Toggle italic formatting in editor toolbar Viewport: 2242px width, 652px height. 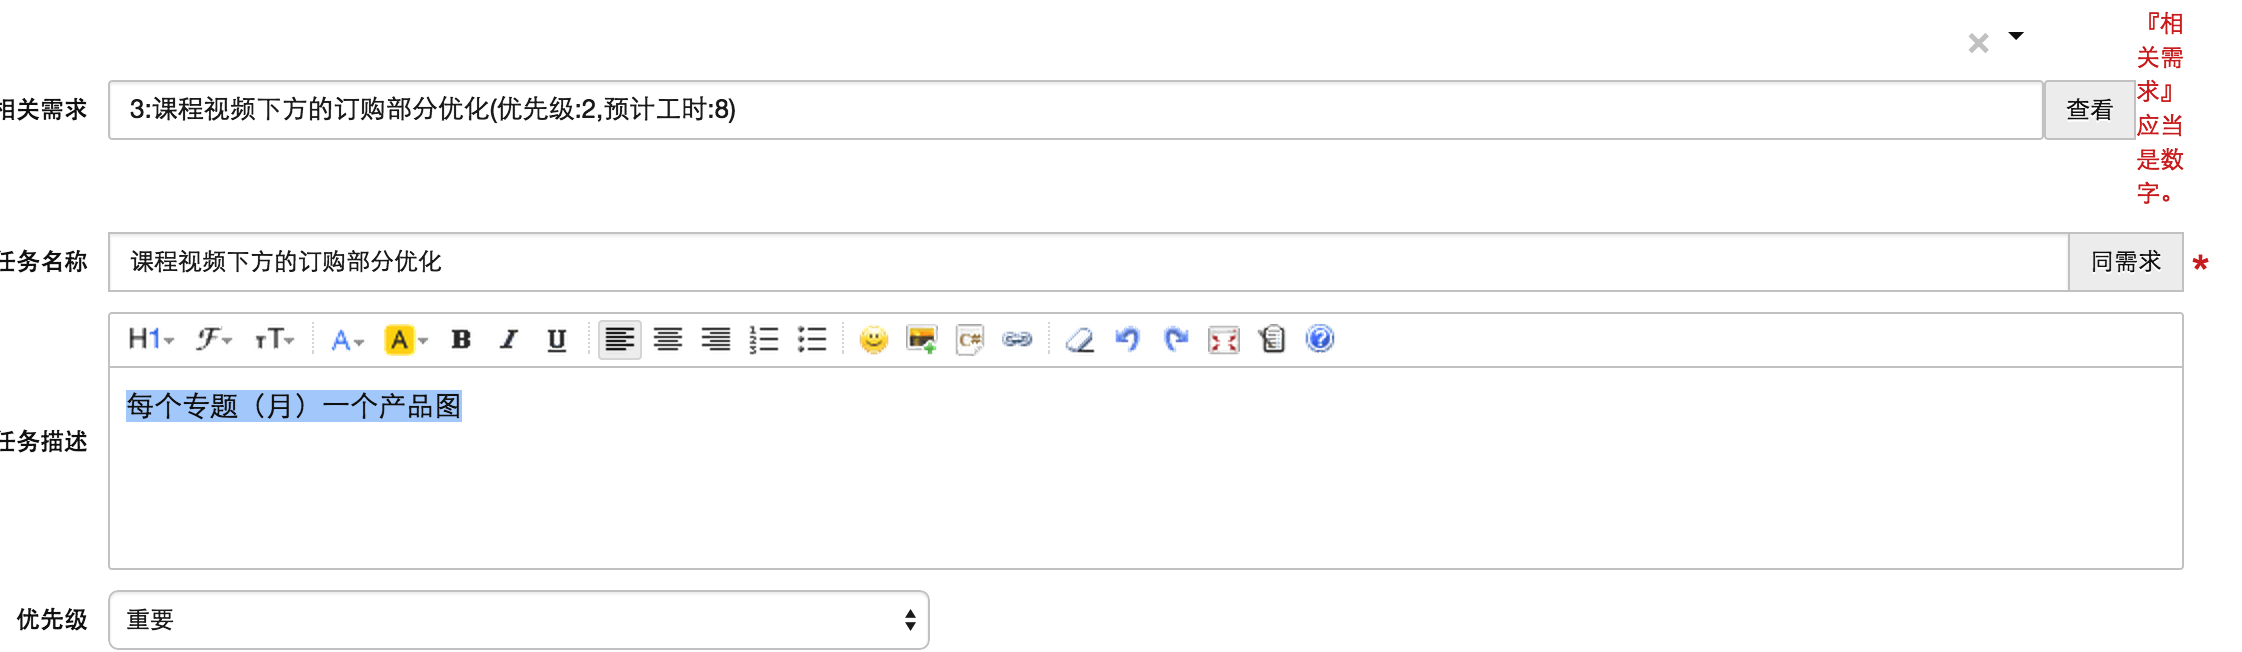click(509, 340)
